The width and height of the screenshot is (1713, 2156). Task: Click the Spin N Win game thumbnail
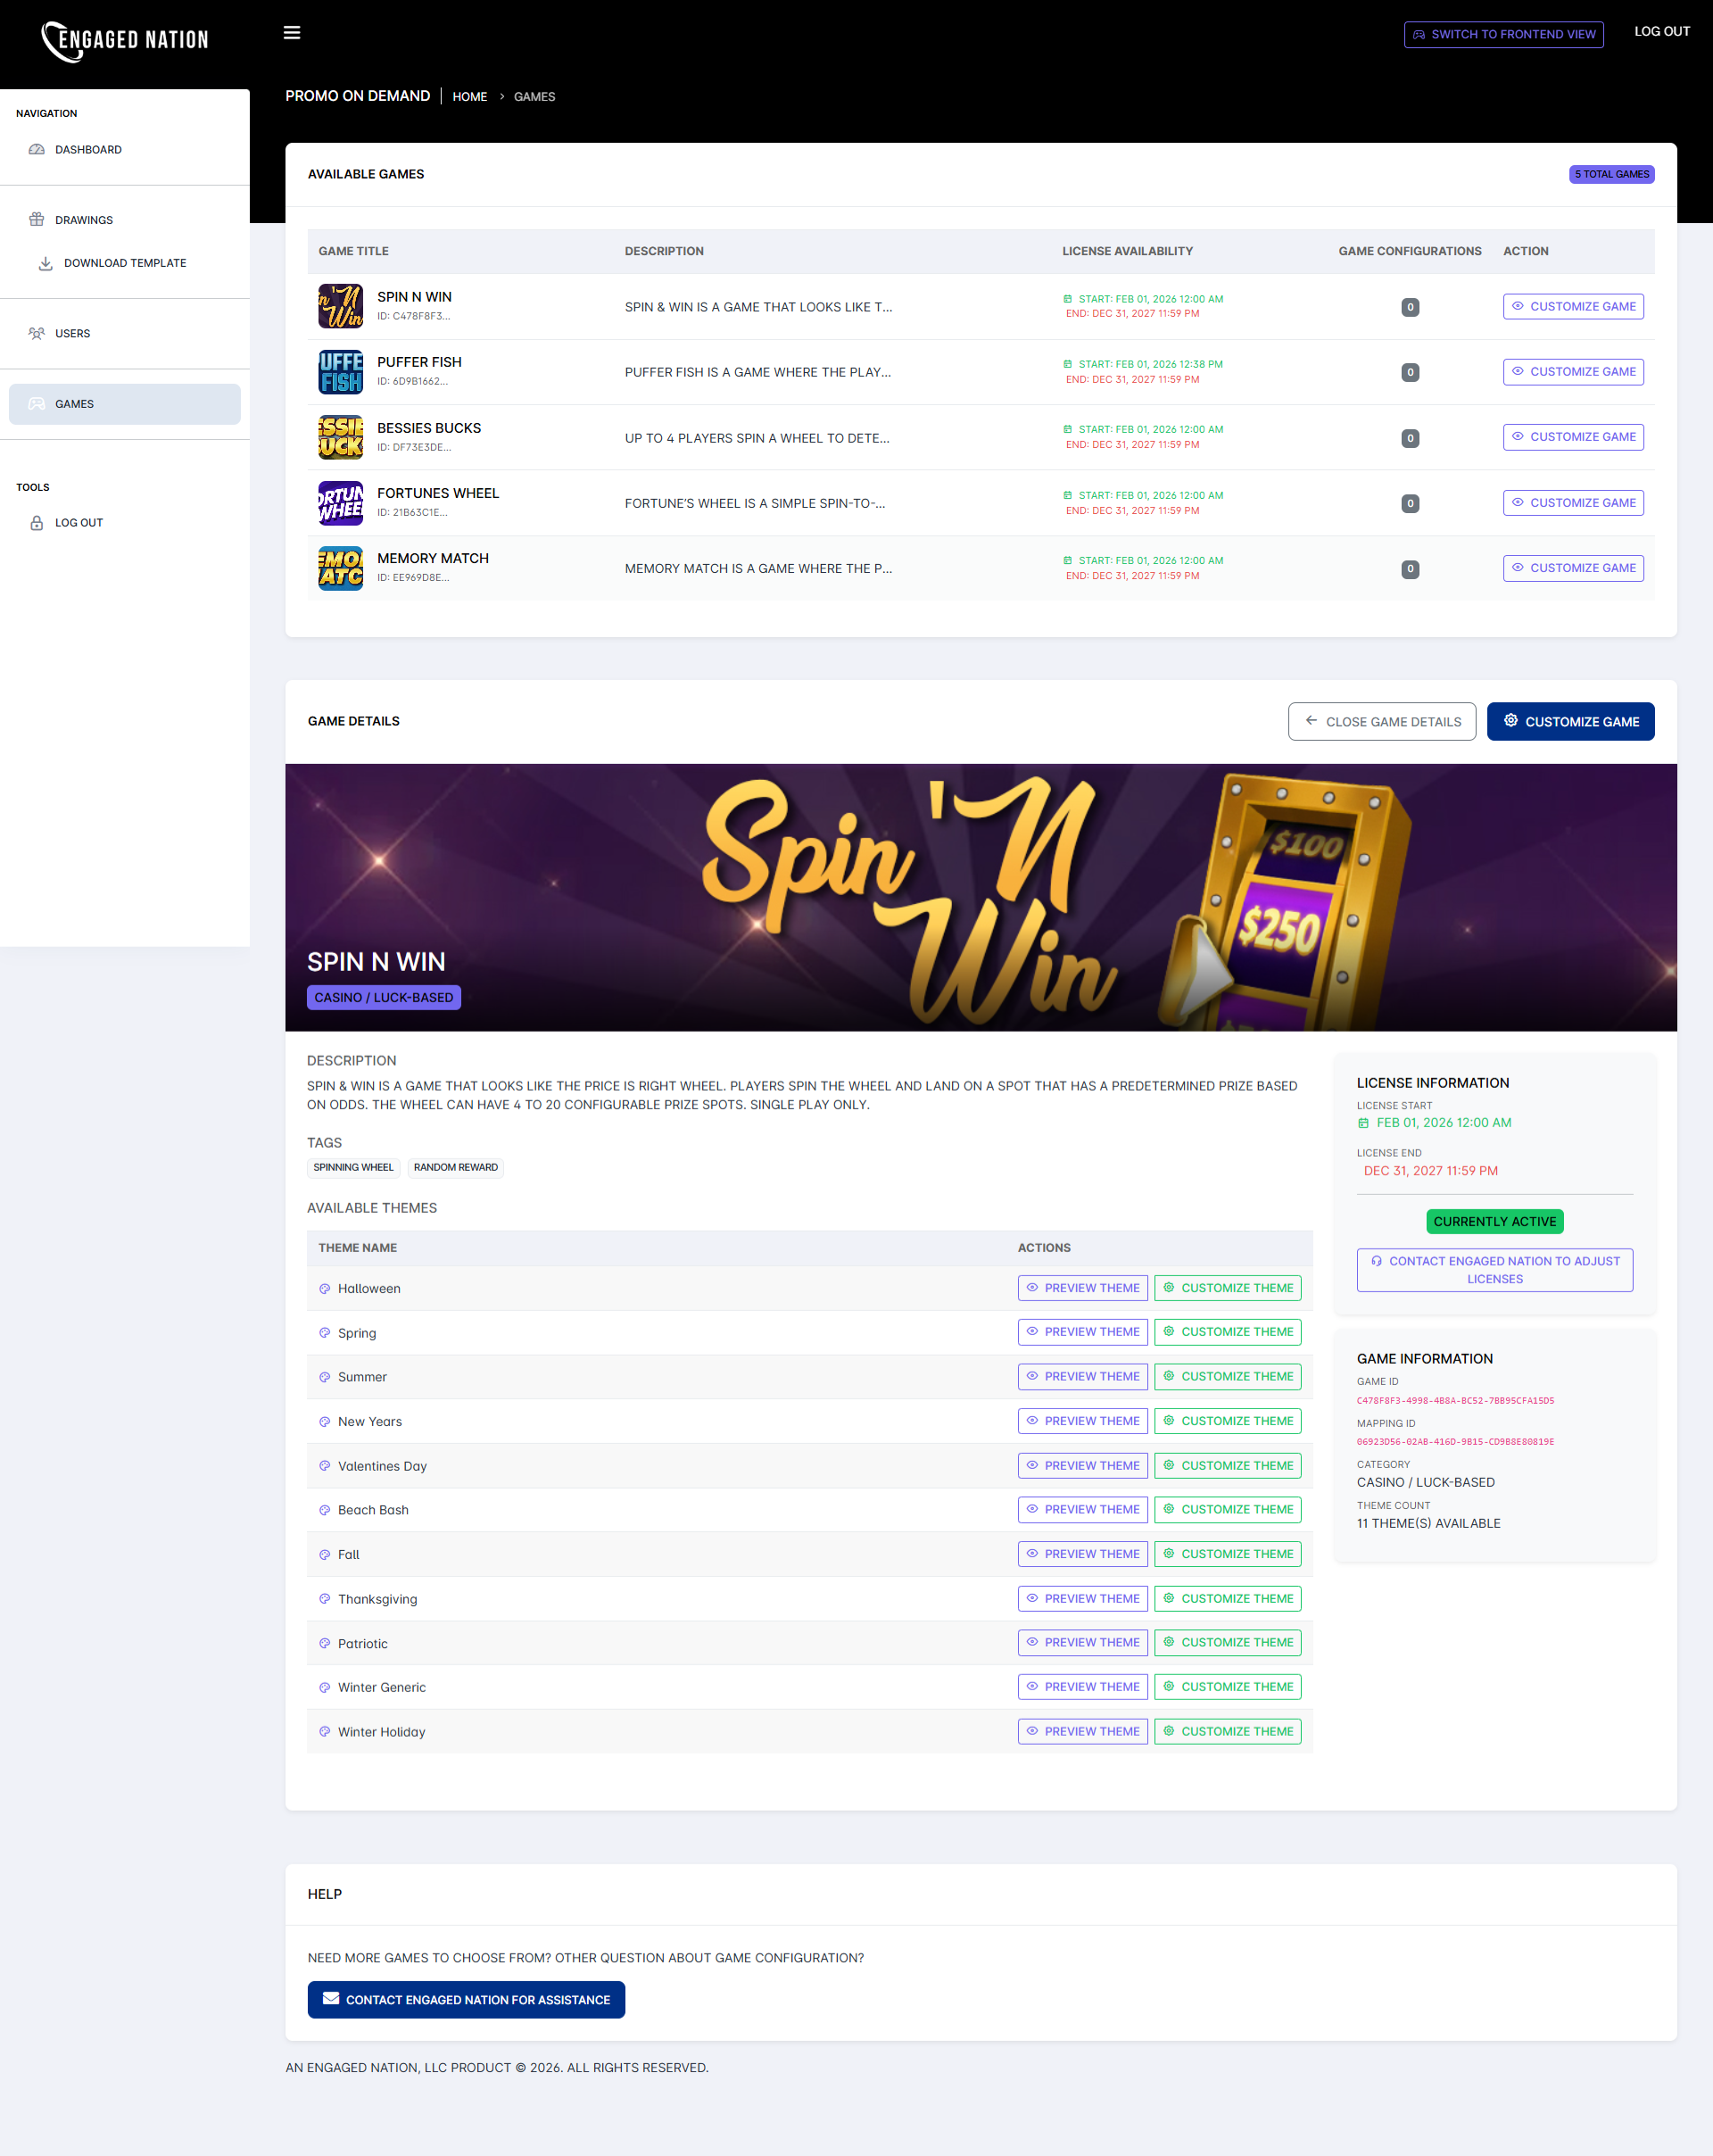click(x=340, y=306)
